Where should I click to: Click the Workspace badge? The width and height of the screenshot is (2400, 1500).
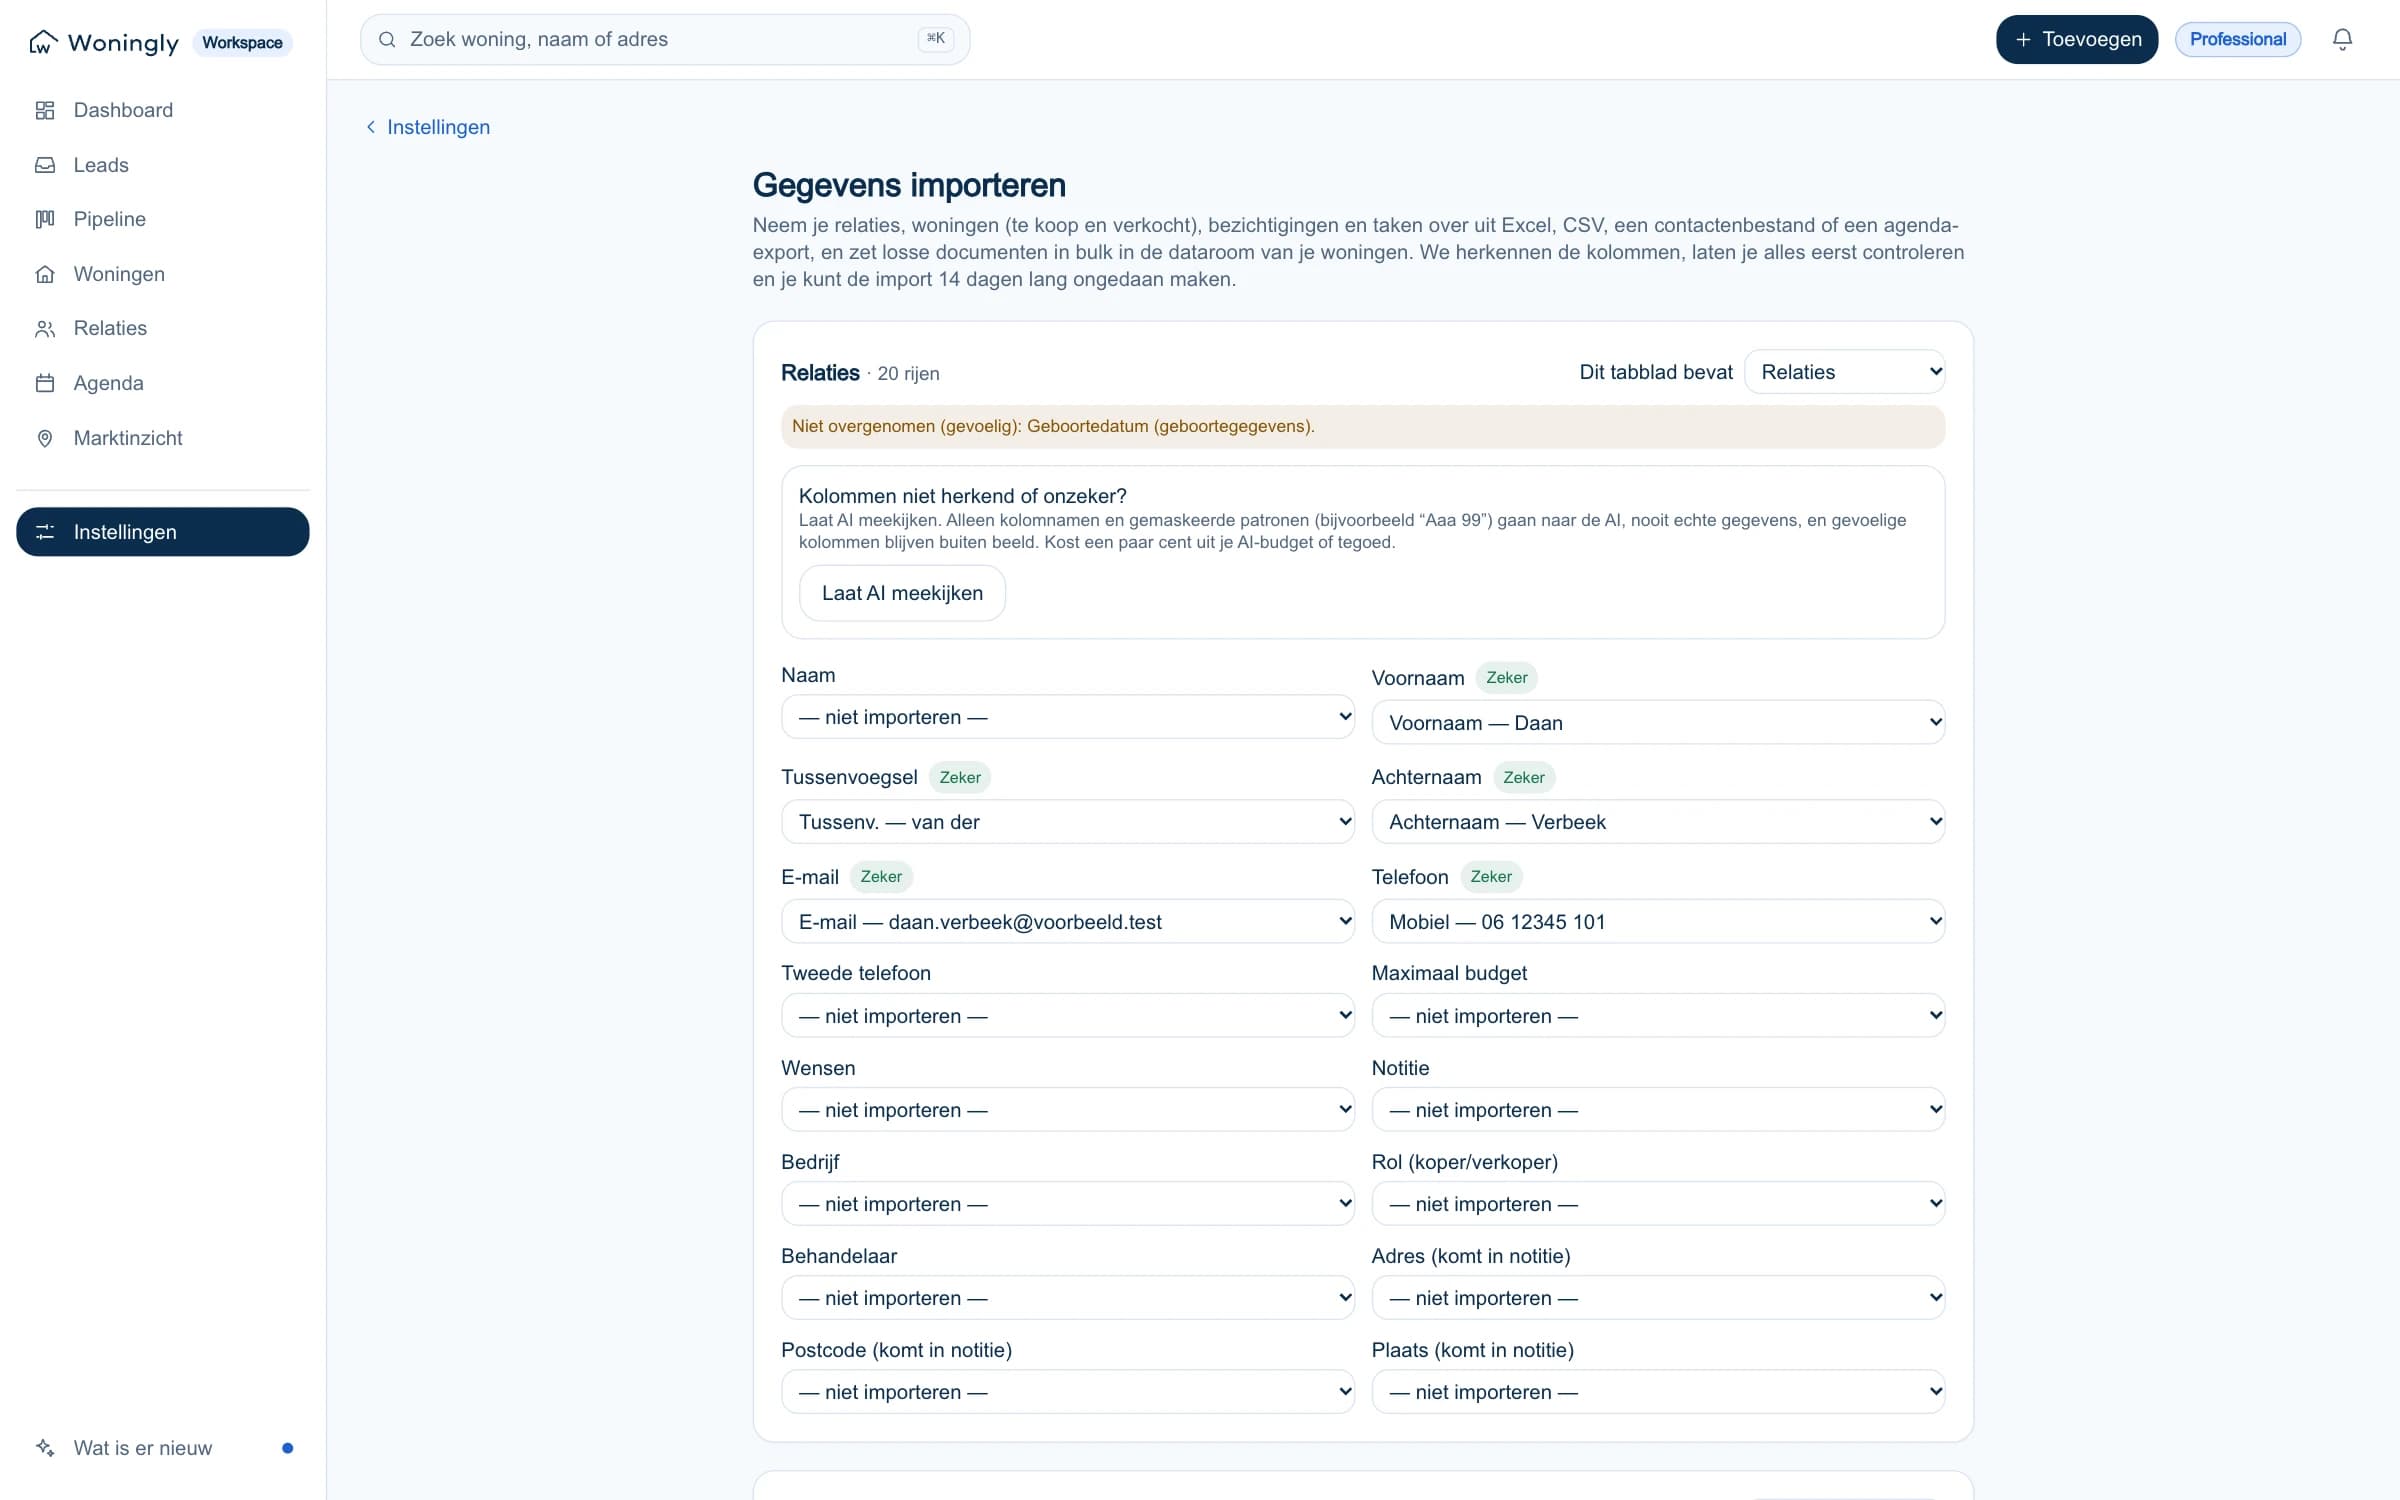(242, 42)
